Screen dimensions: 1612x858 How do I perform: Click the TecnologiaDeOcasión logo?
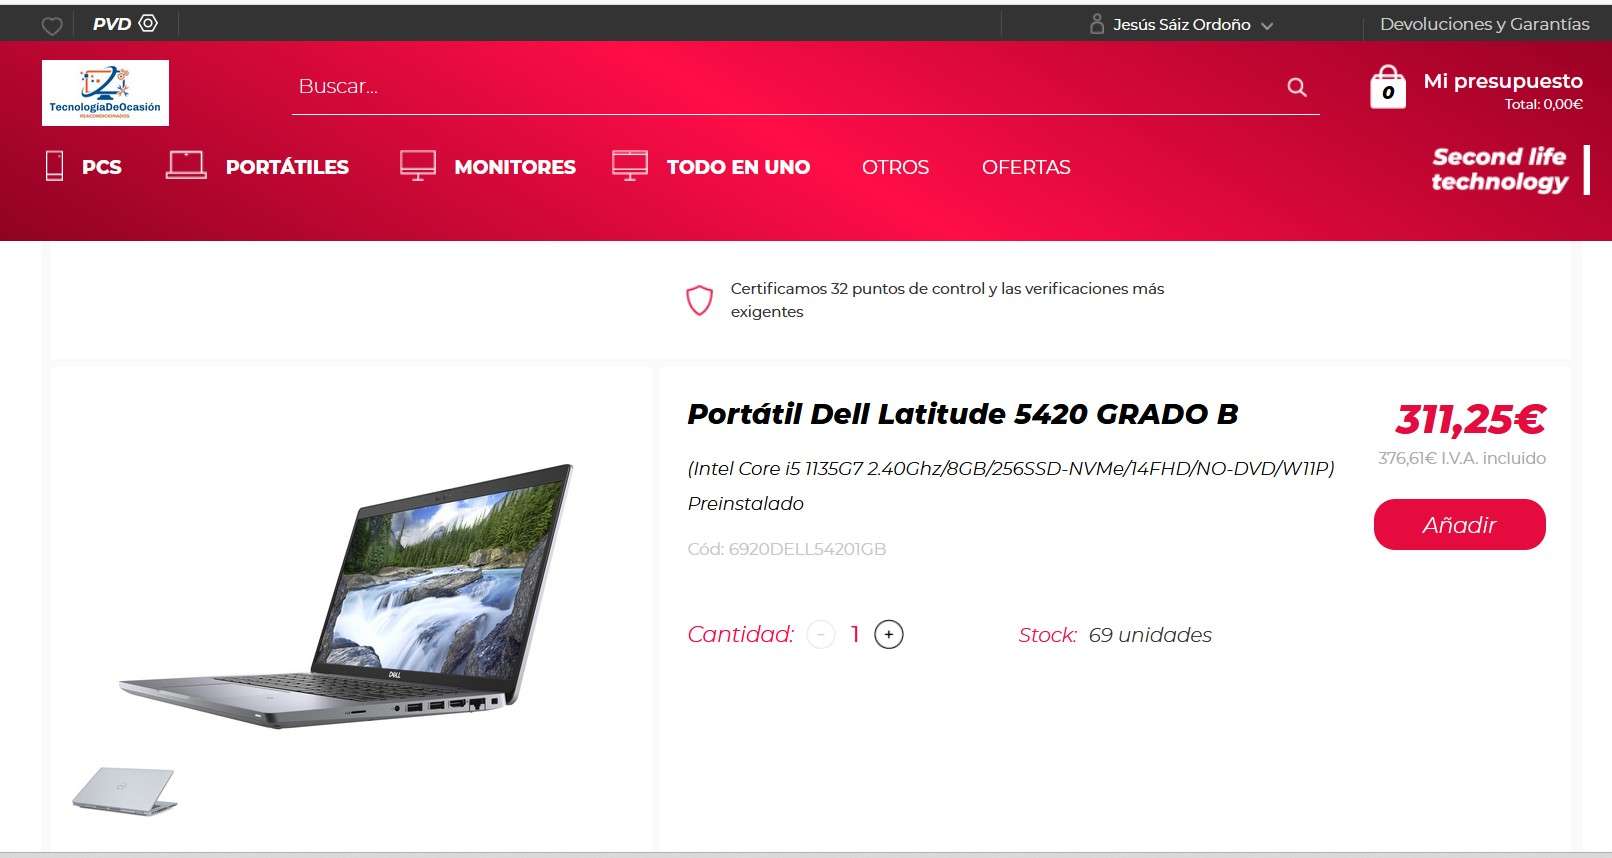coord(105,93)
